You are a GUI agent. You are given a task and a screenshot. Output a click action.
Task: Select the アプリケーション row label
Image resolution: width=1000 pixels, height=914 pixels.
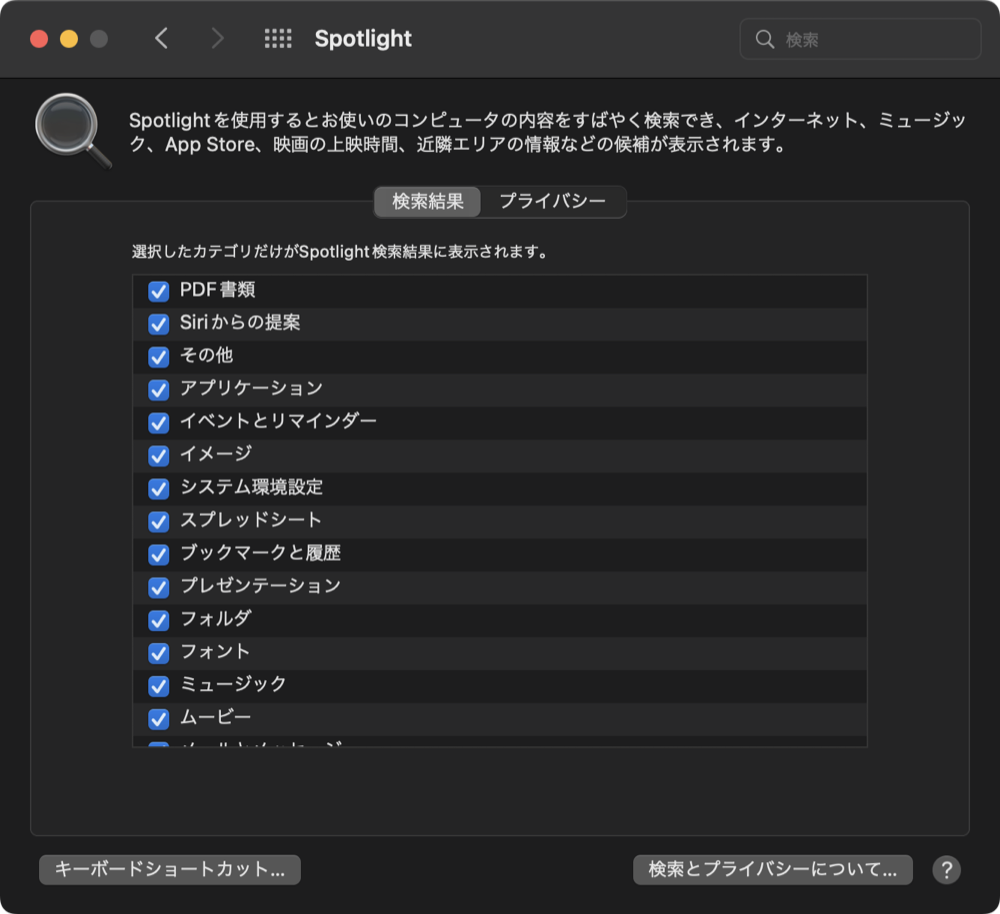(251, 388)
